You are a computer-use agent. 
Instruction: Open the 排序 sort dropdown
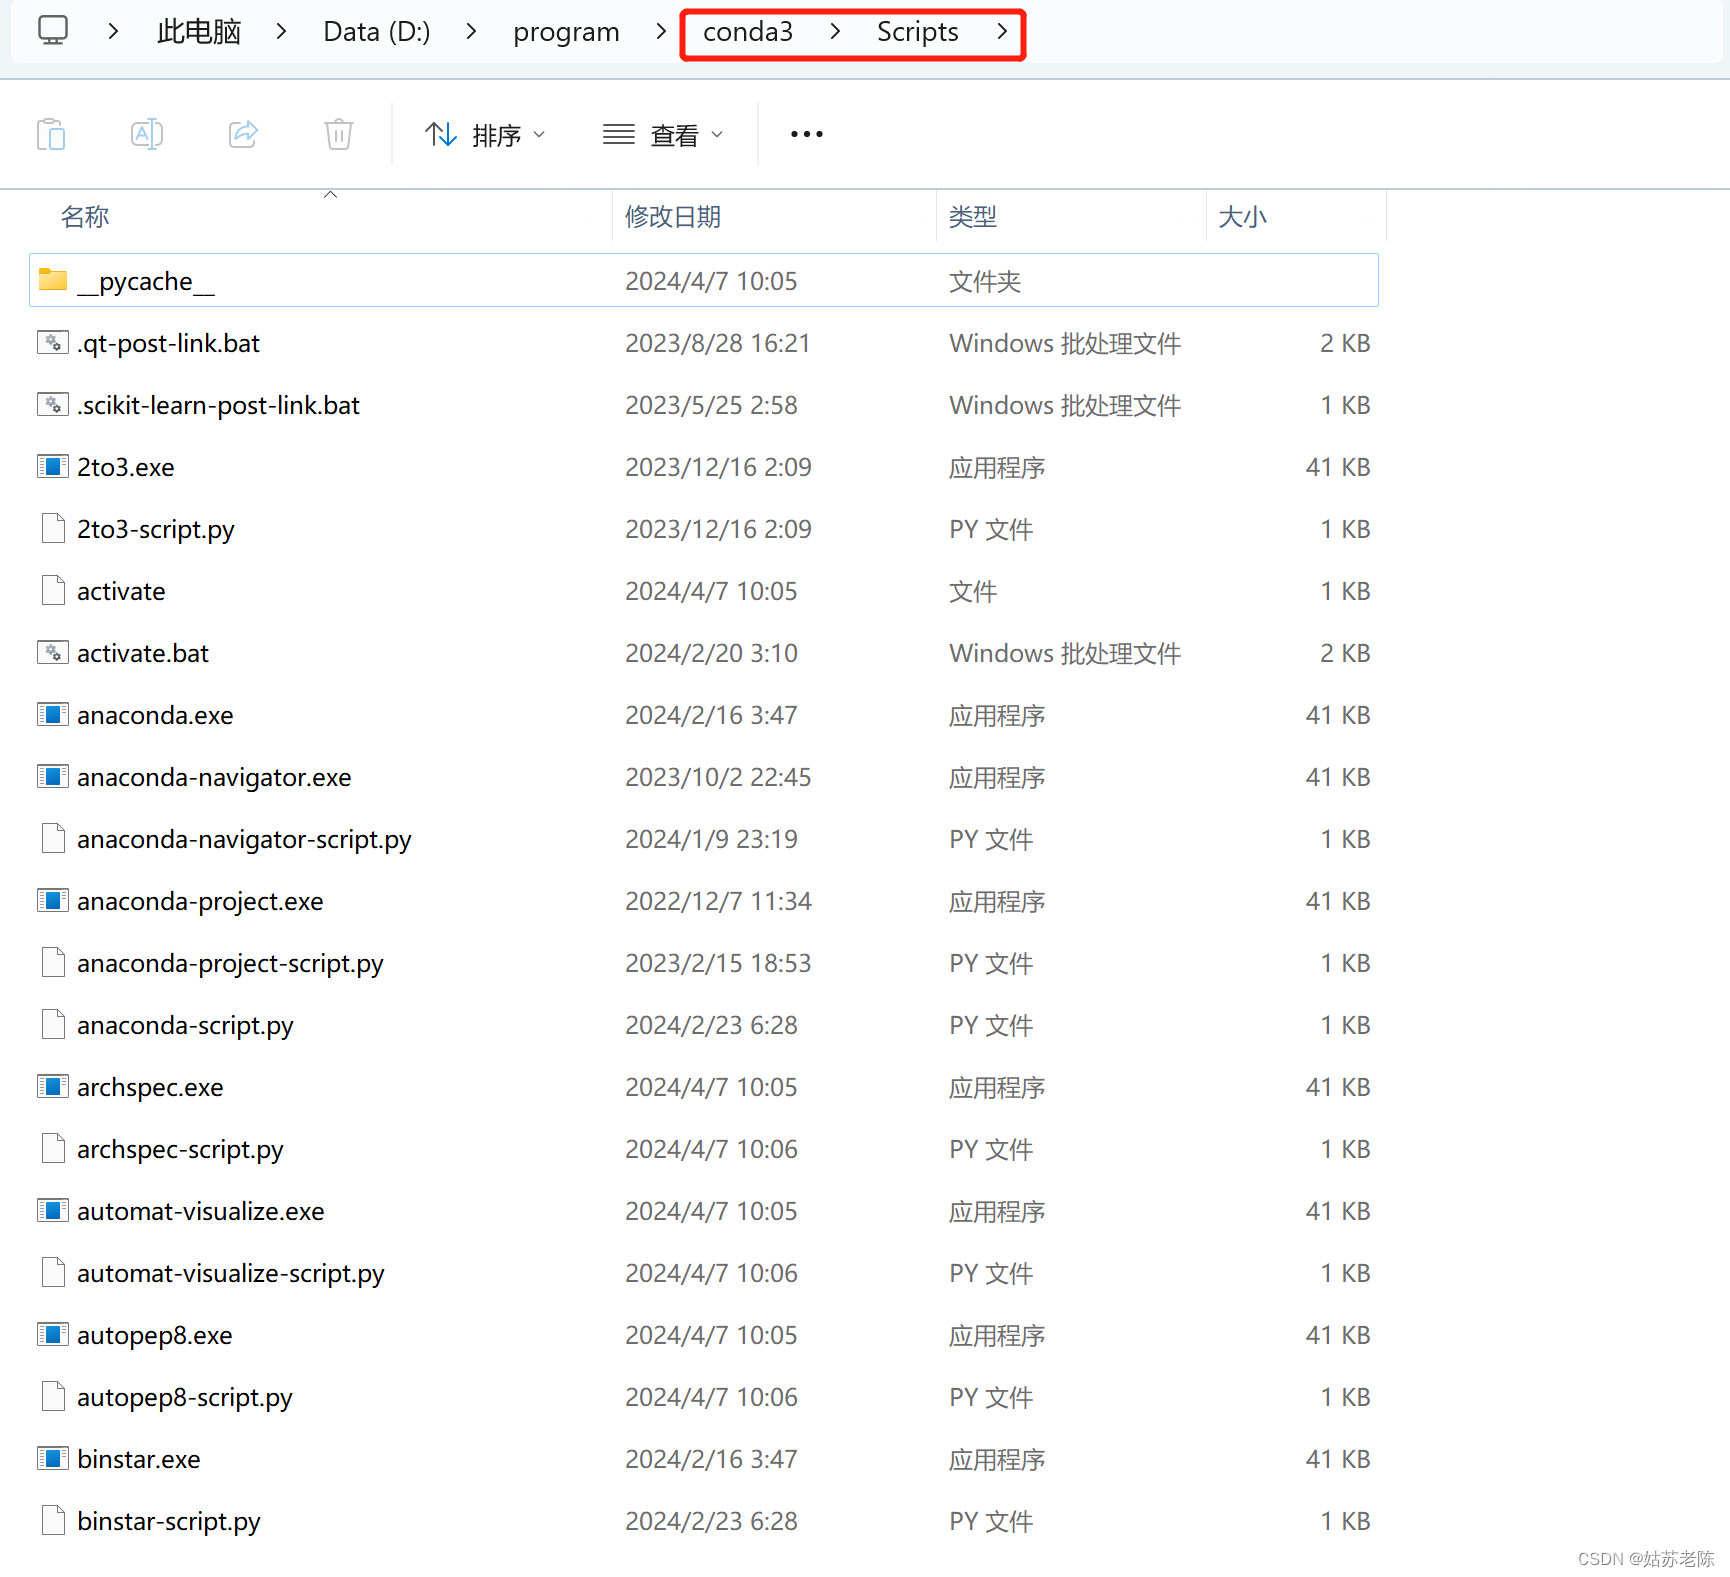pos(485,134)
